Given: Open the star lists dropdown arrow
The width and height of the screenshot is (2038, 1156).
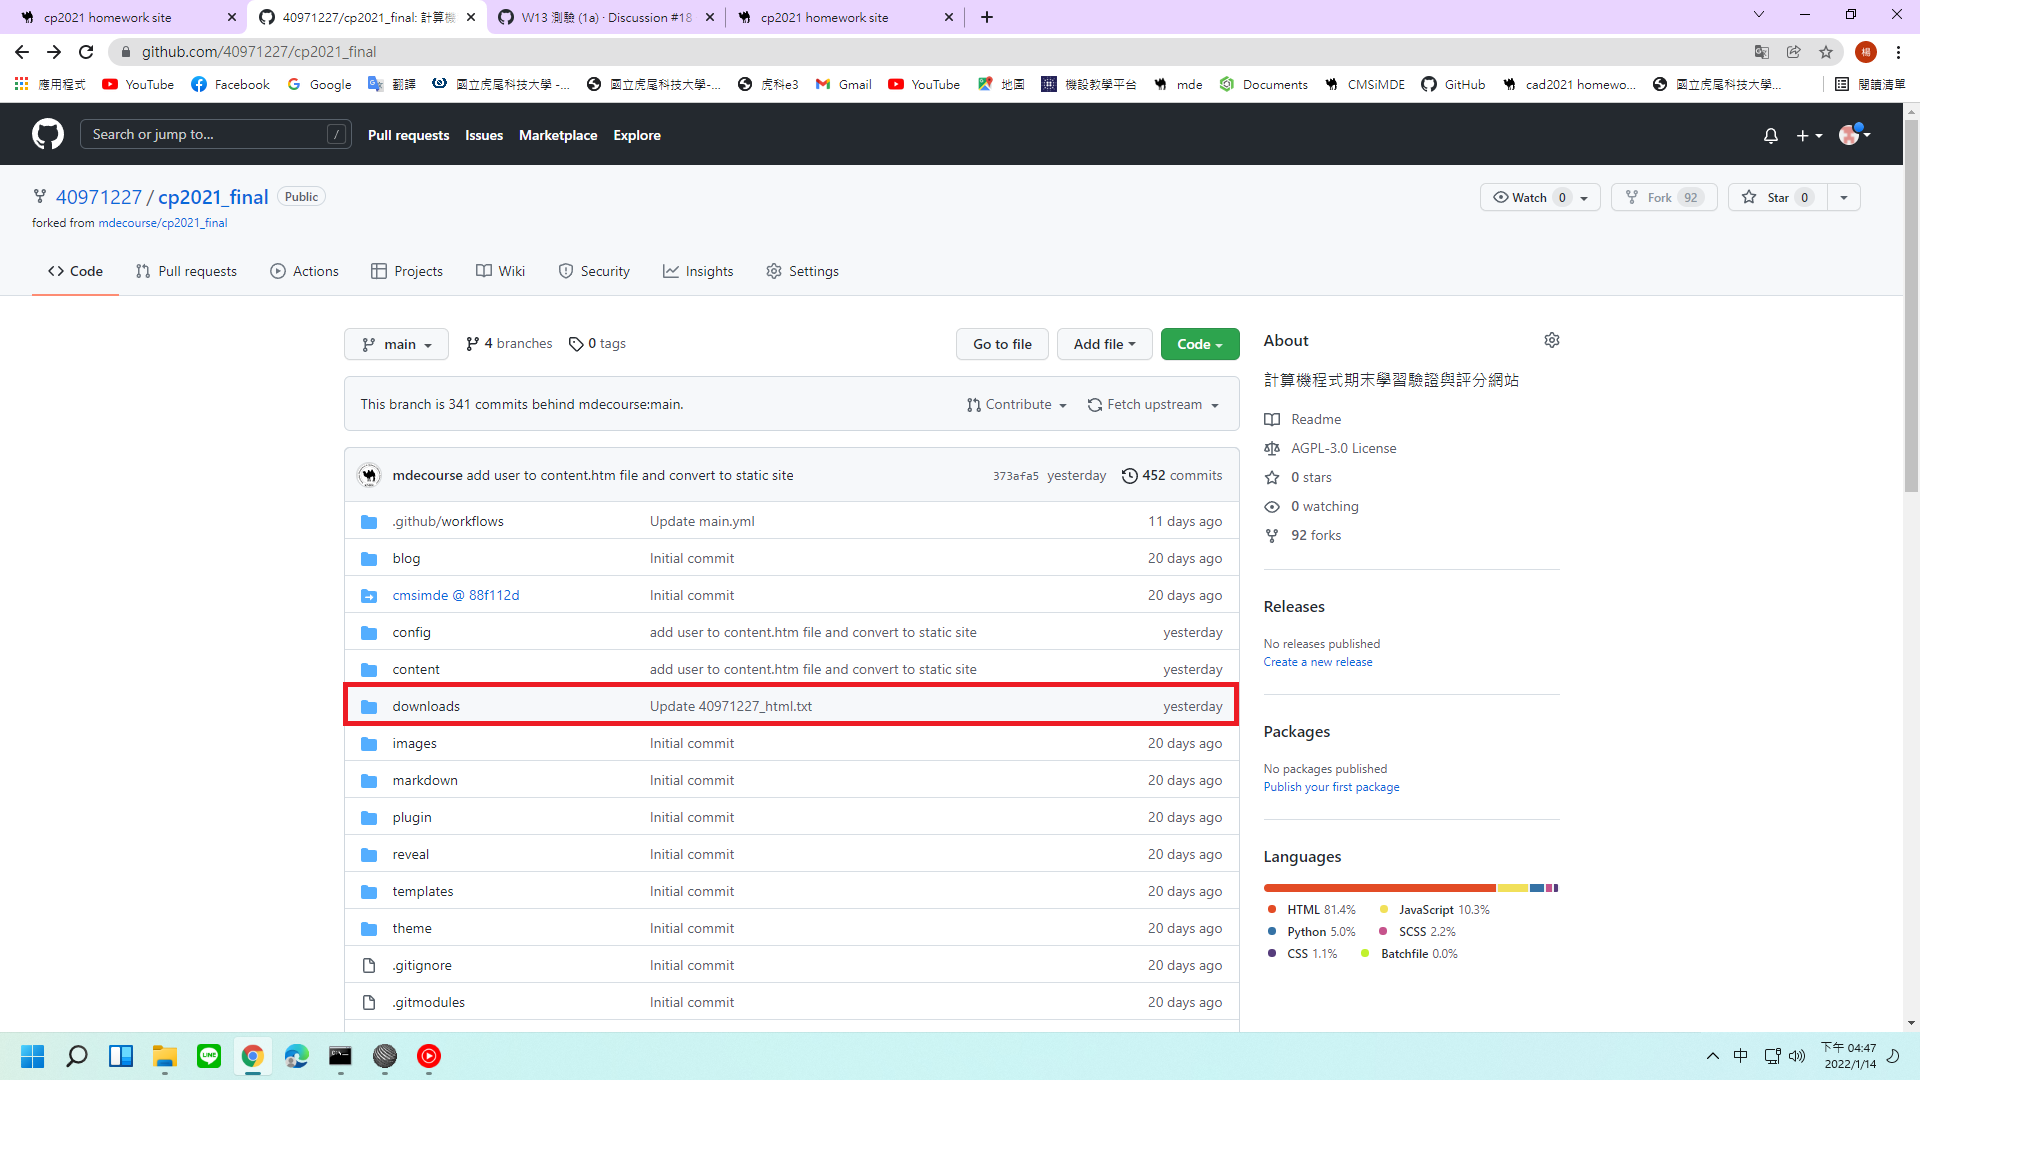Looking at the screenshot, I should coord(1843,197).
